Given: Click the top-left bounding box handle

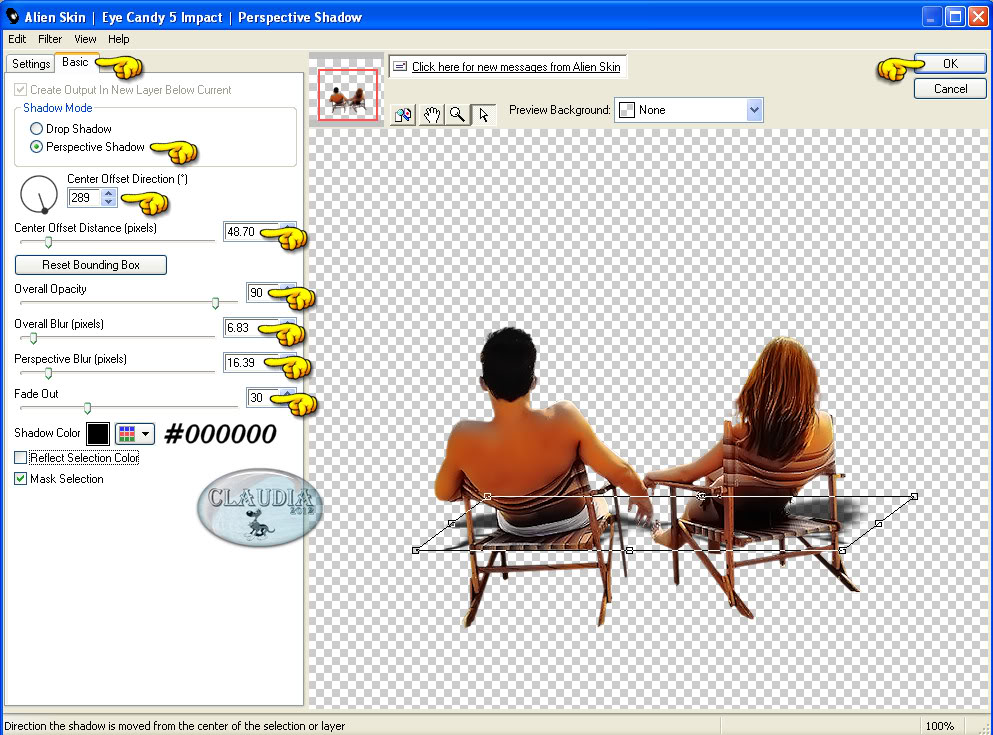Looking at the screenshot, I should [x=487, y=496].
